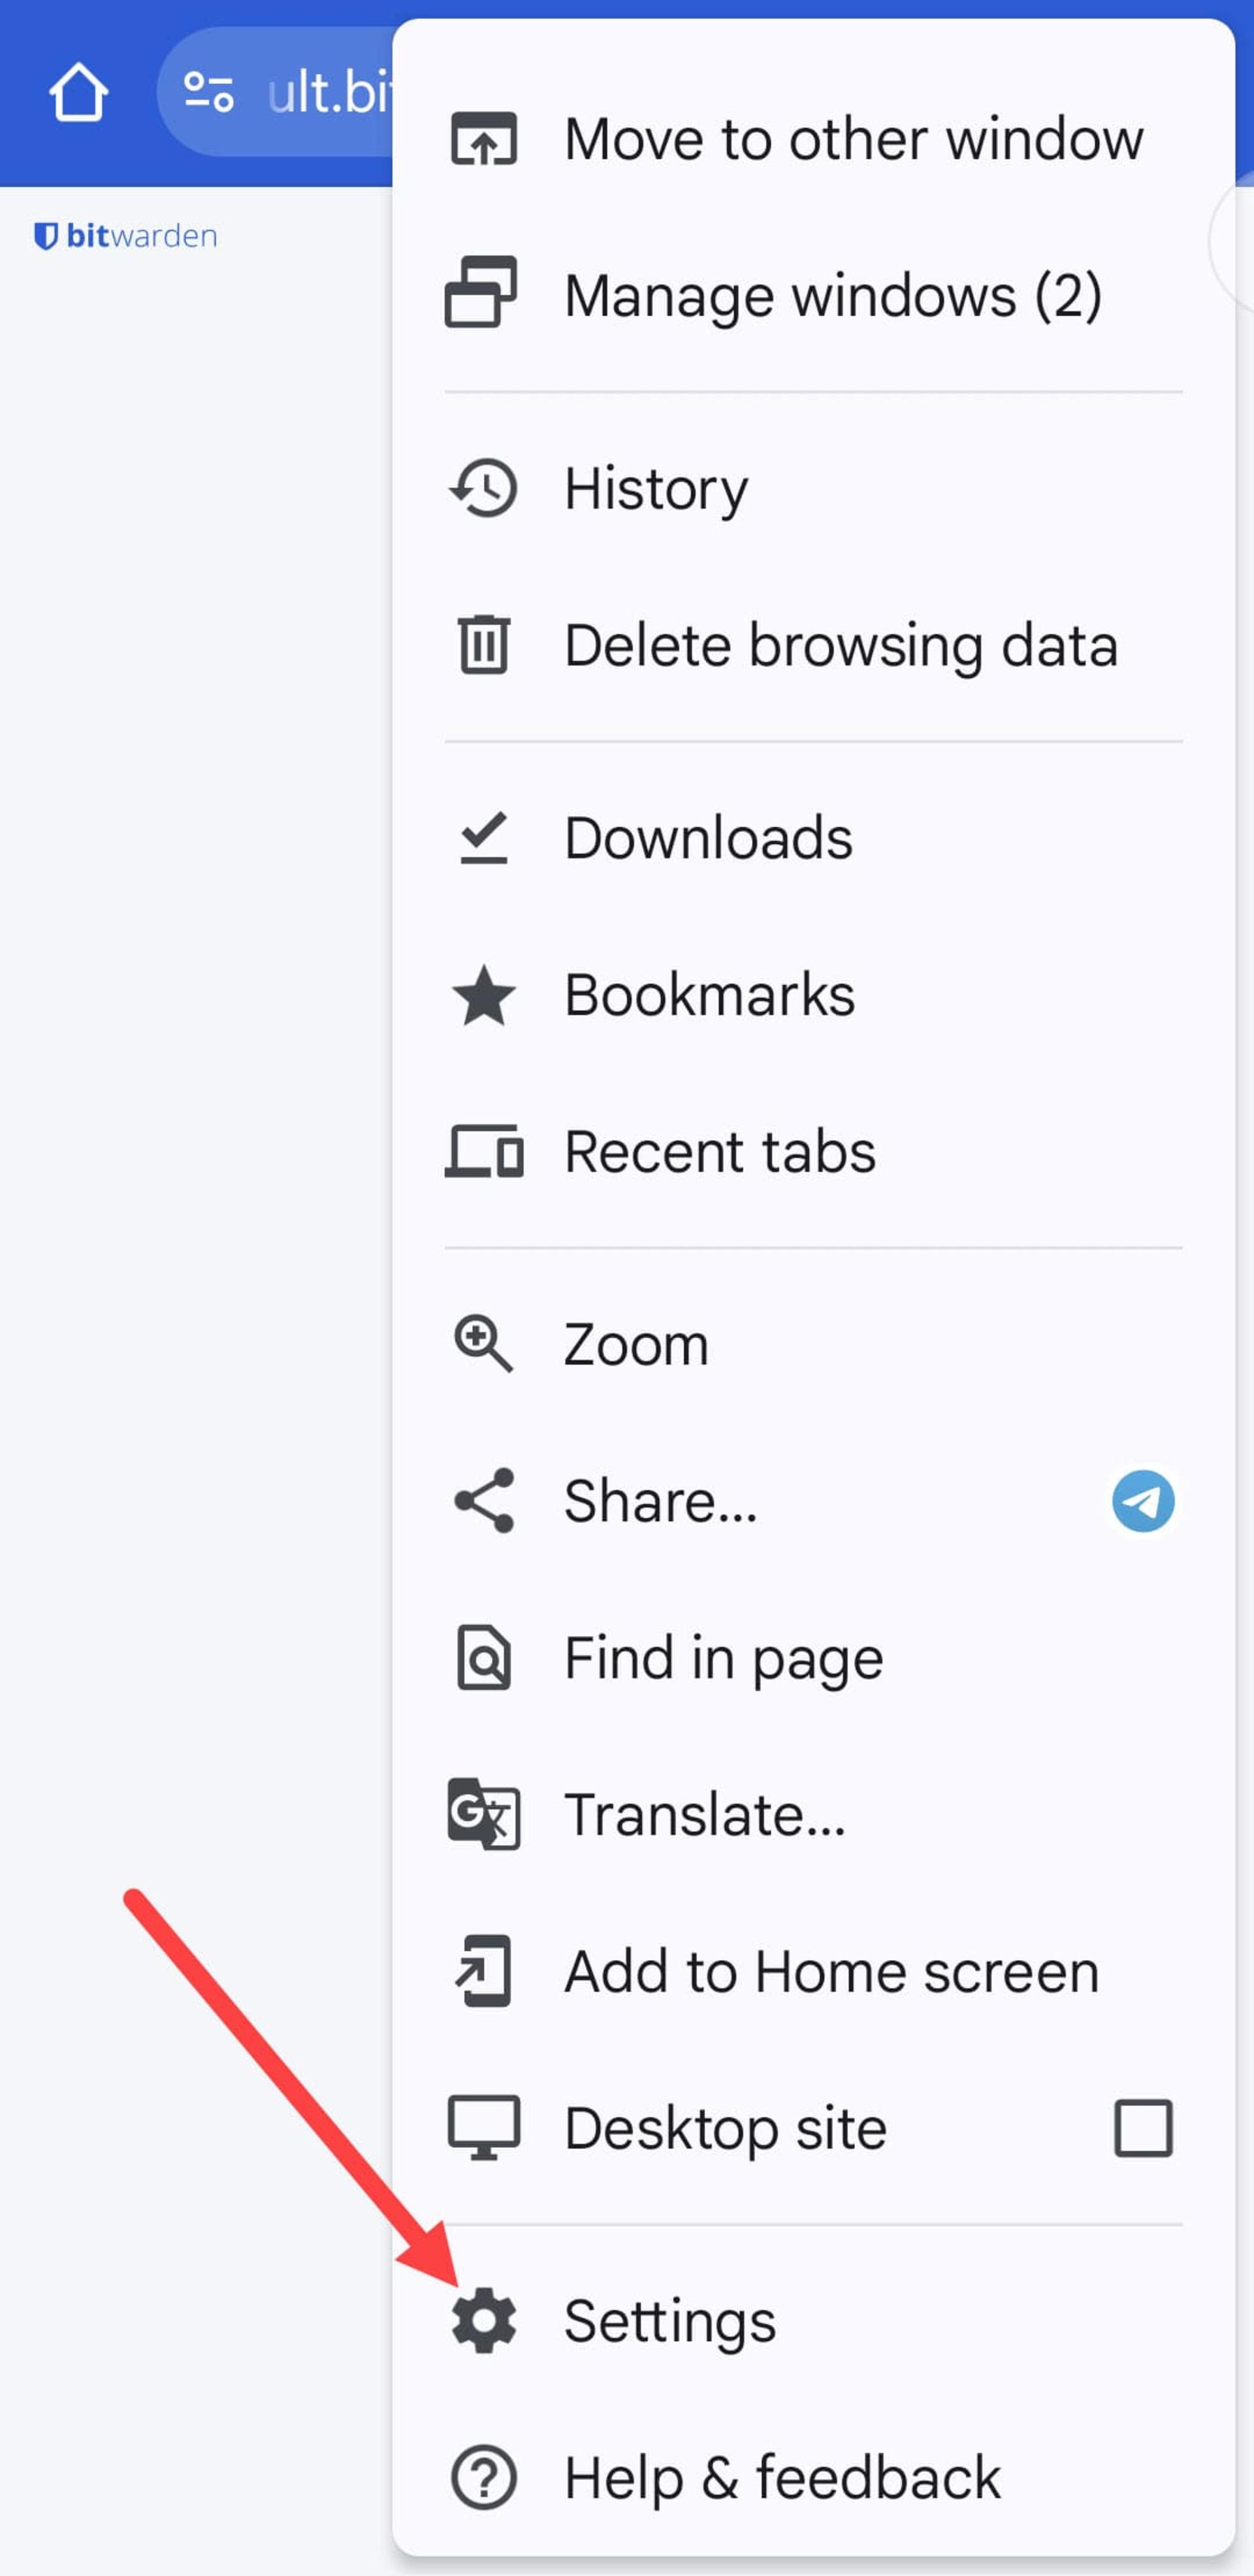Open site settings tune icon in address bar
1254x2576 pixels.
[208, 92]
